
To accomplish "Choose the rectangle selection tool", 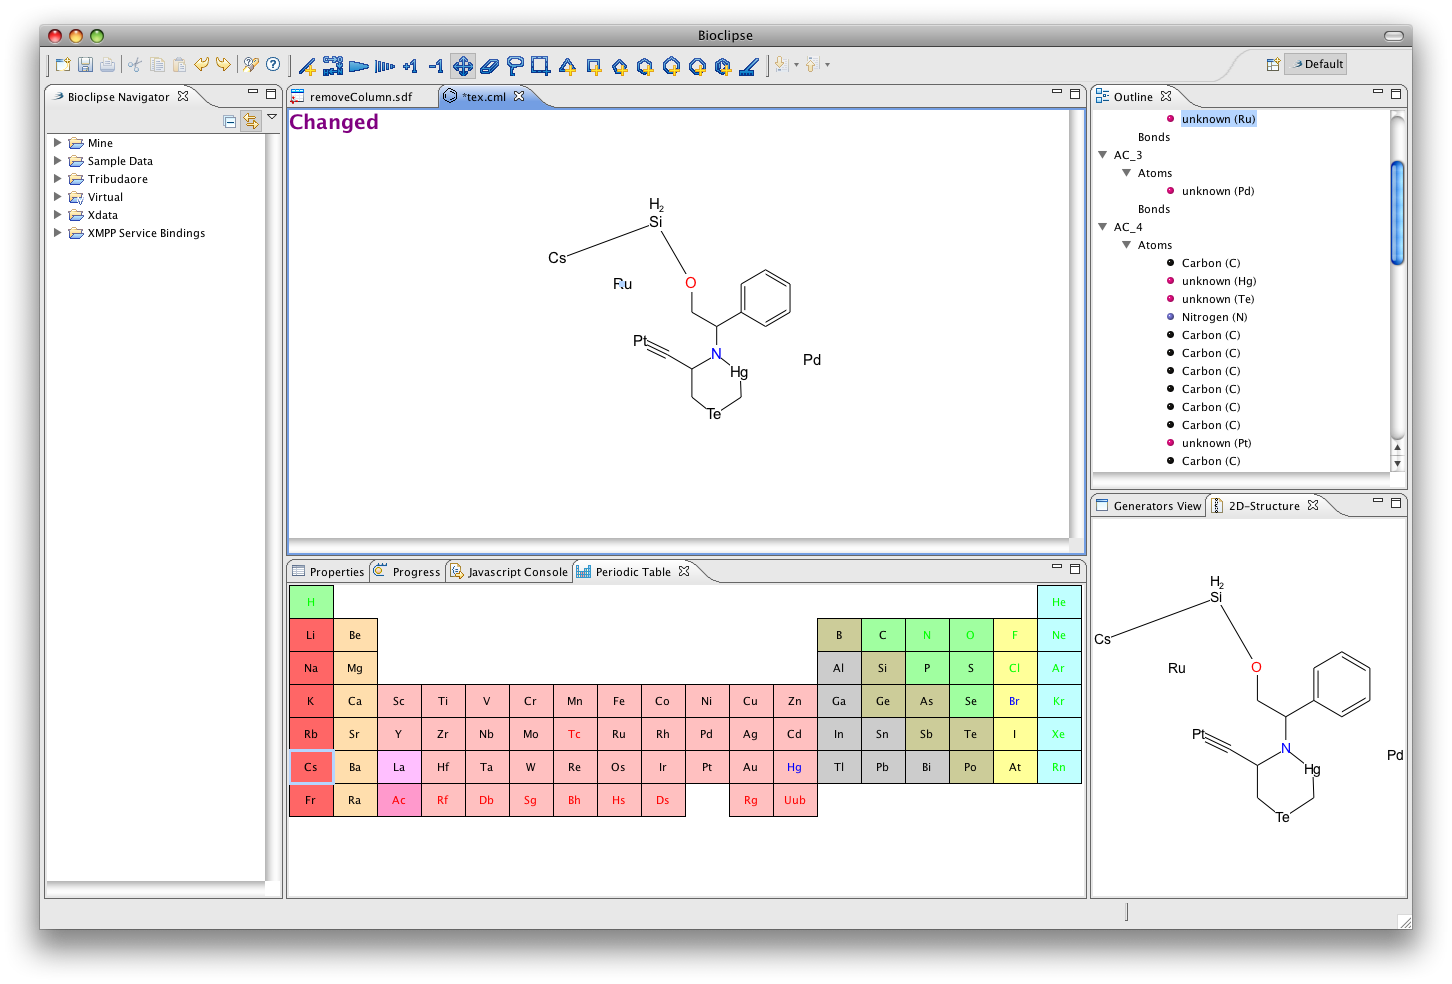I will coord(541,66).
